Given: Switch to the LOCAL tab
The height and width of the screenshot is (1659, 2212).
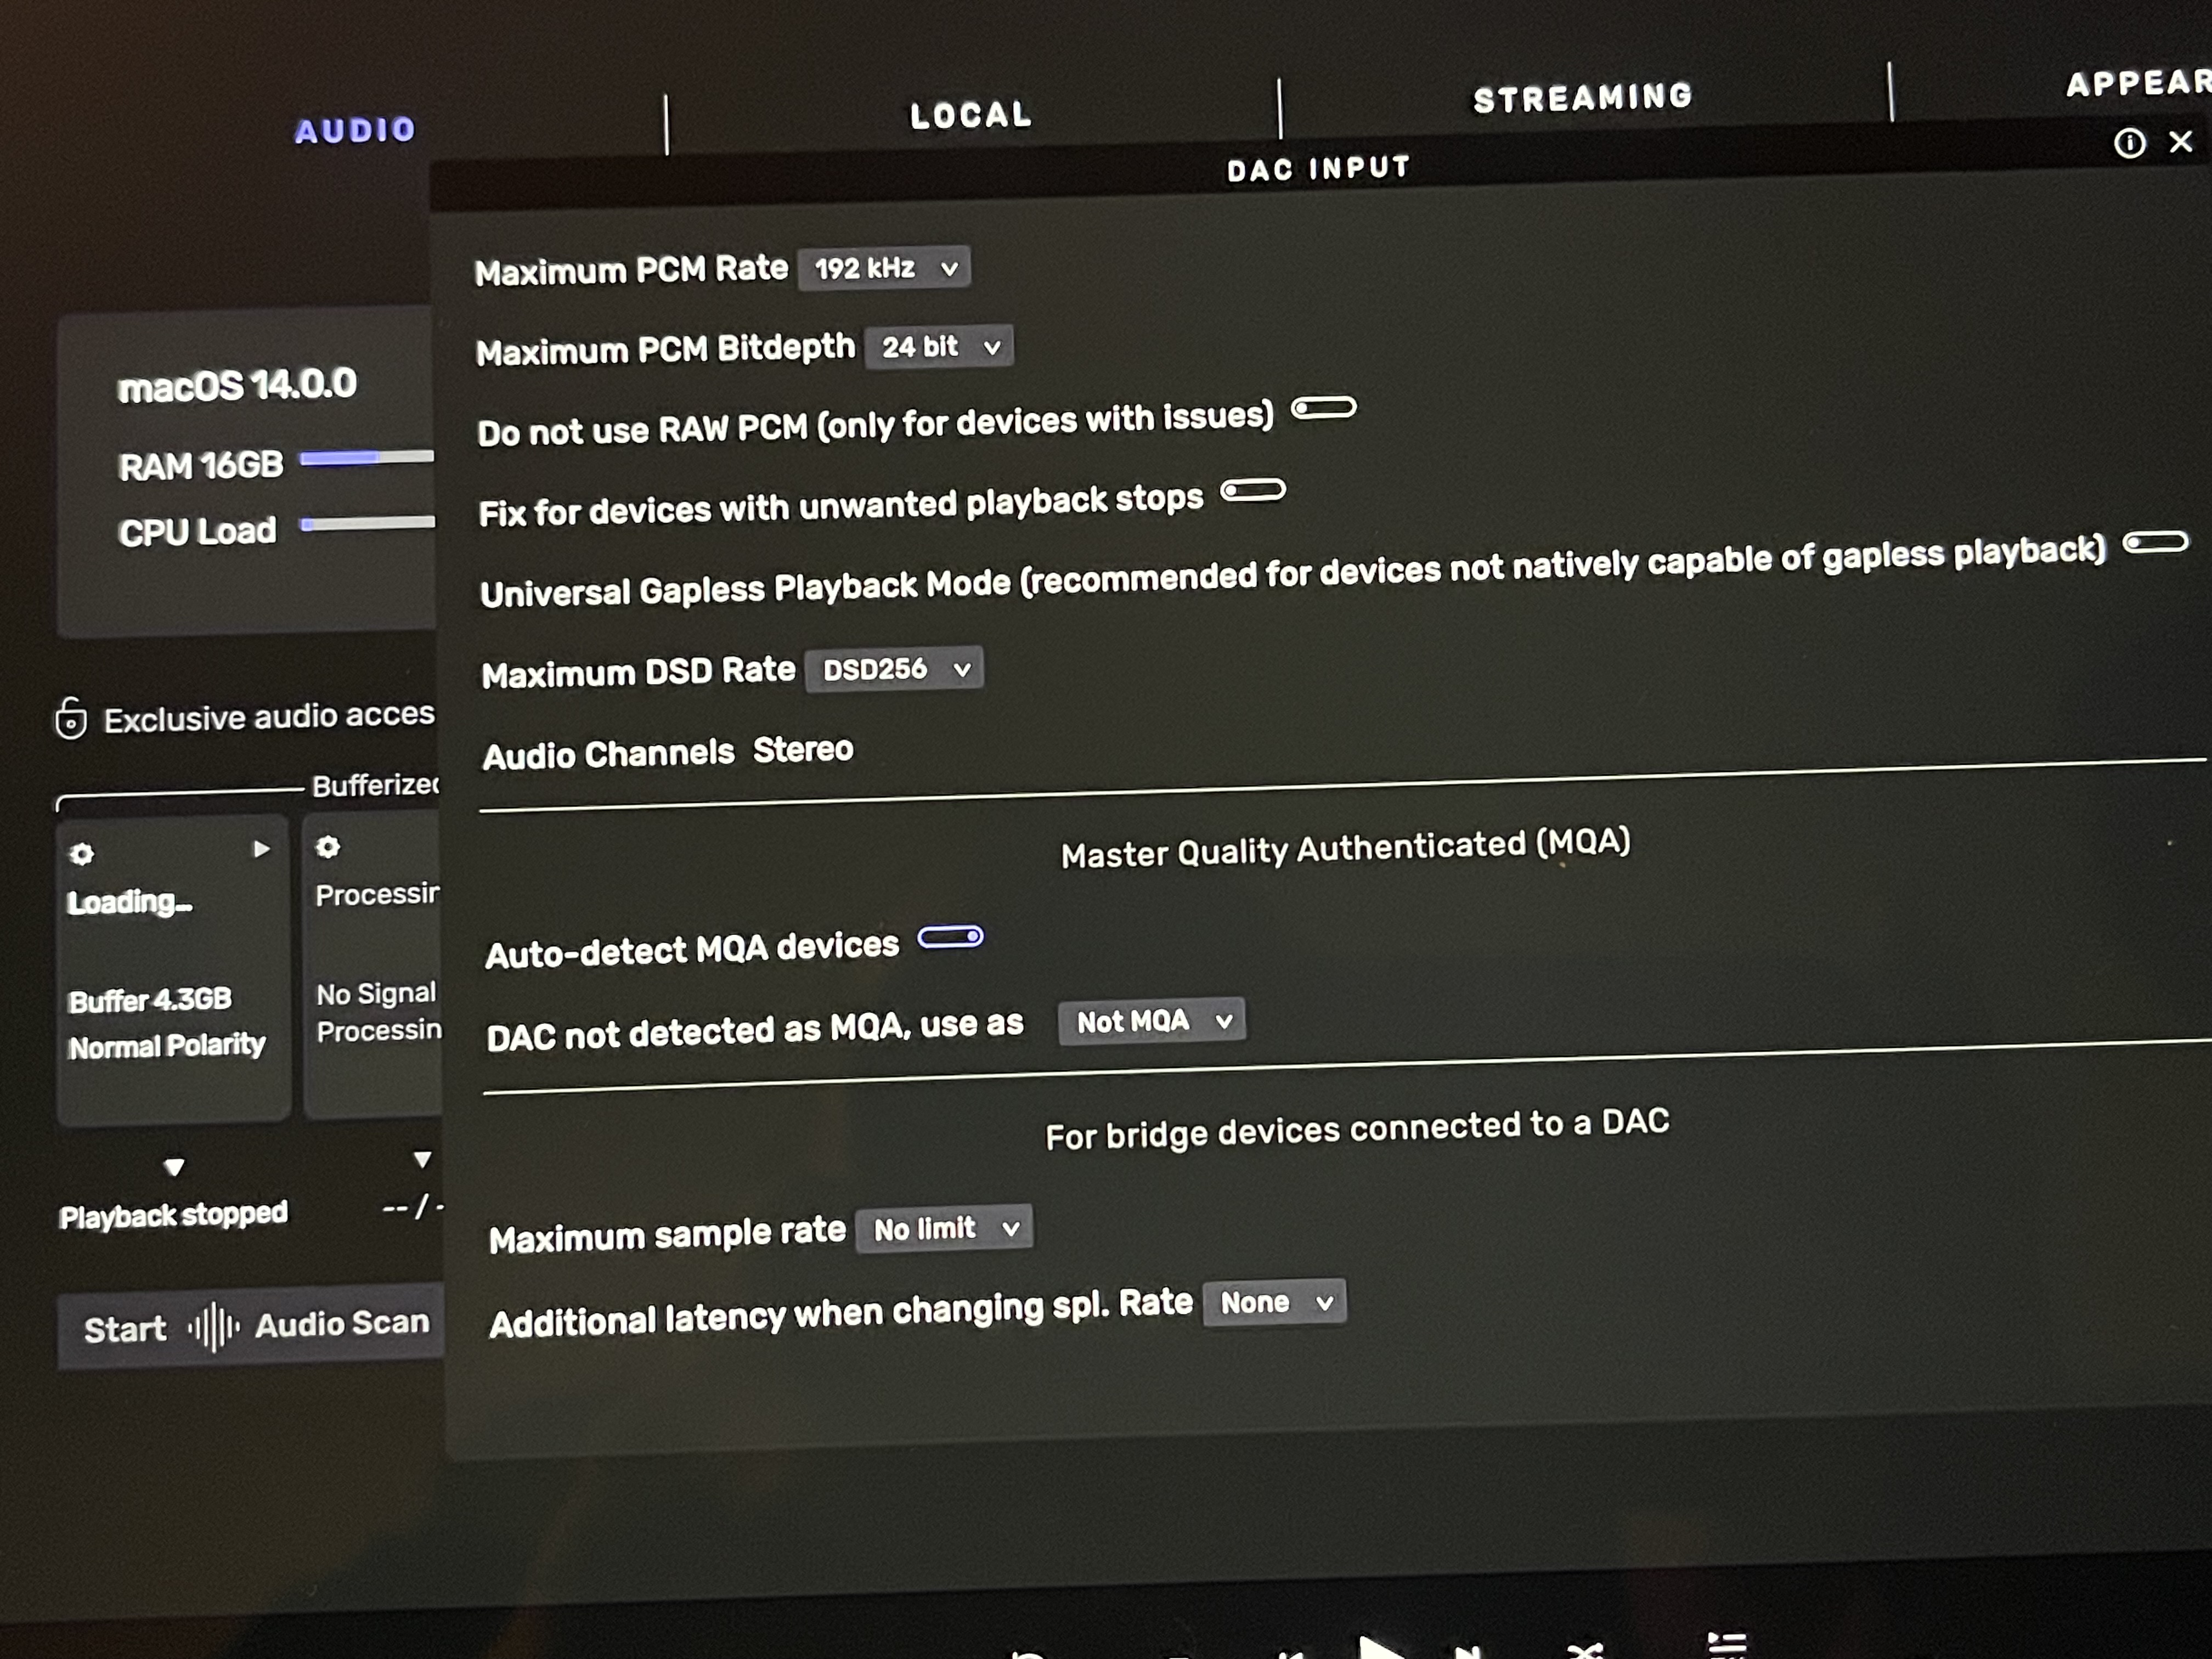Looking at the screenshot, I should click(x=970, y=115).
